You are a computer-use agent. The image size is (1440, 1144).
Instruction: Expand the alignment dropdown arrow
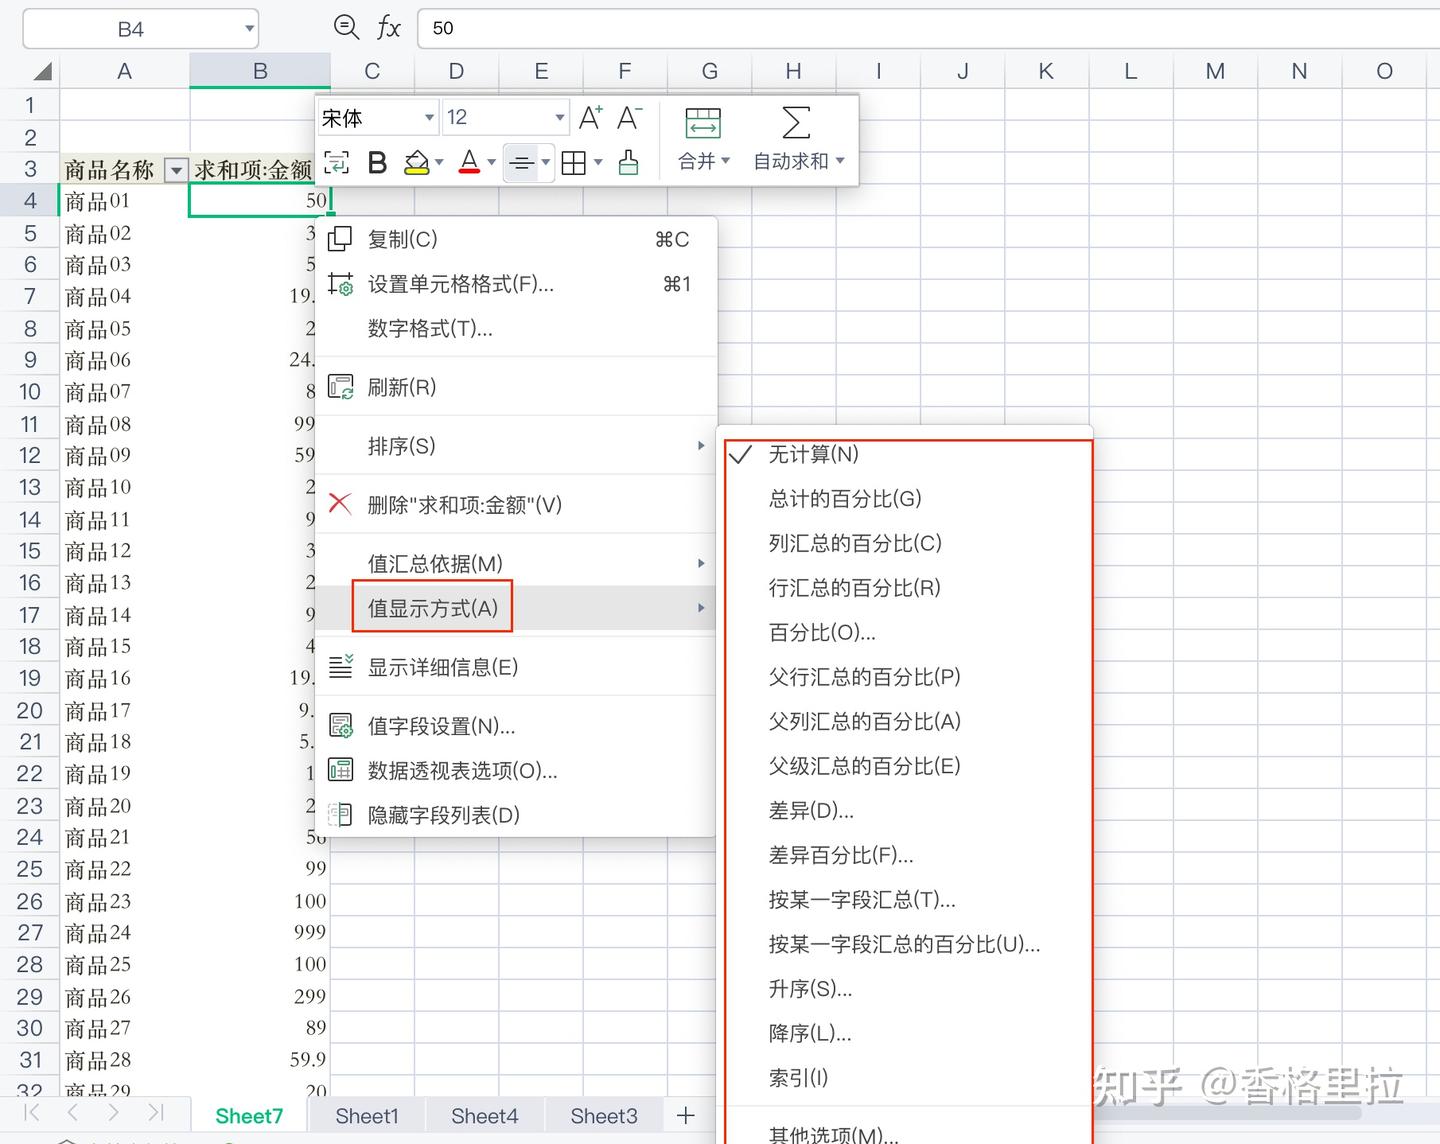546,162
